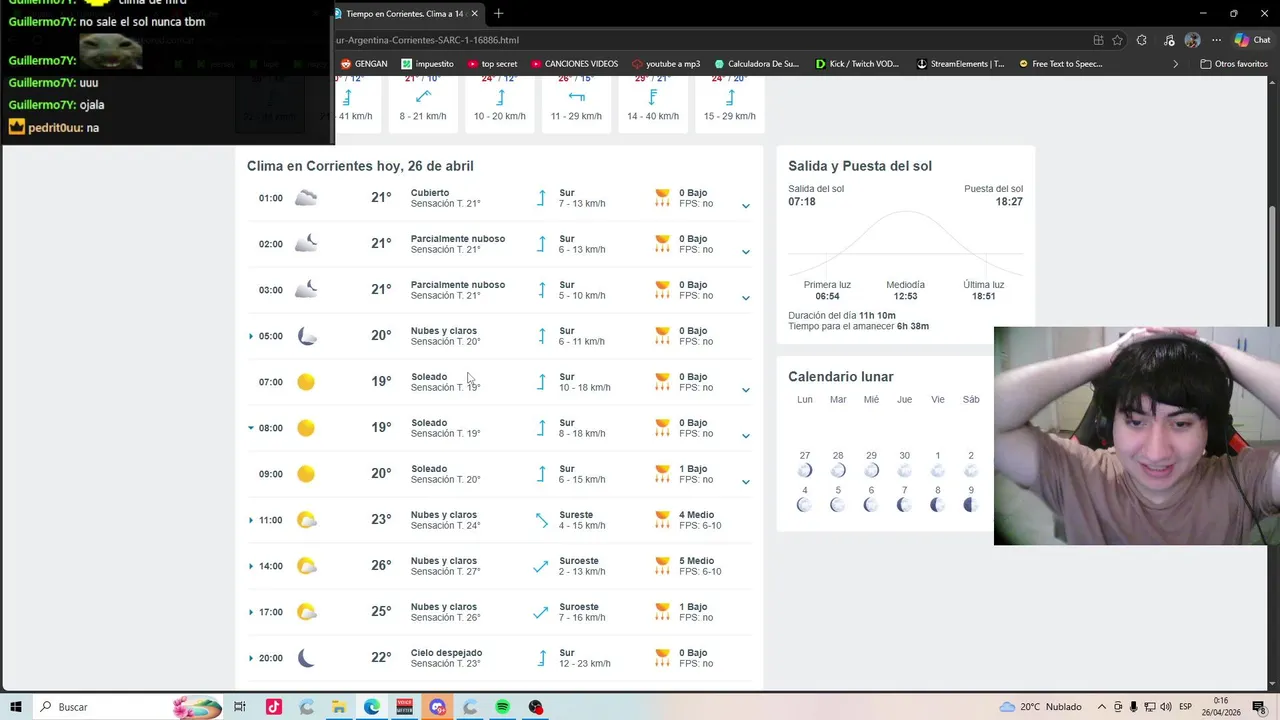Image resolution: width=1280 pixels, height=720 pixels.
Task: Collapse the 08:00 row triangle
Action: [x=251, y=428]
